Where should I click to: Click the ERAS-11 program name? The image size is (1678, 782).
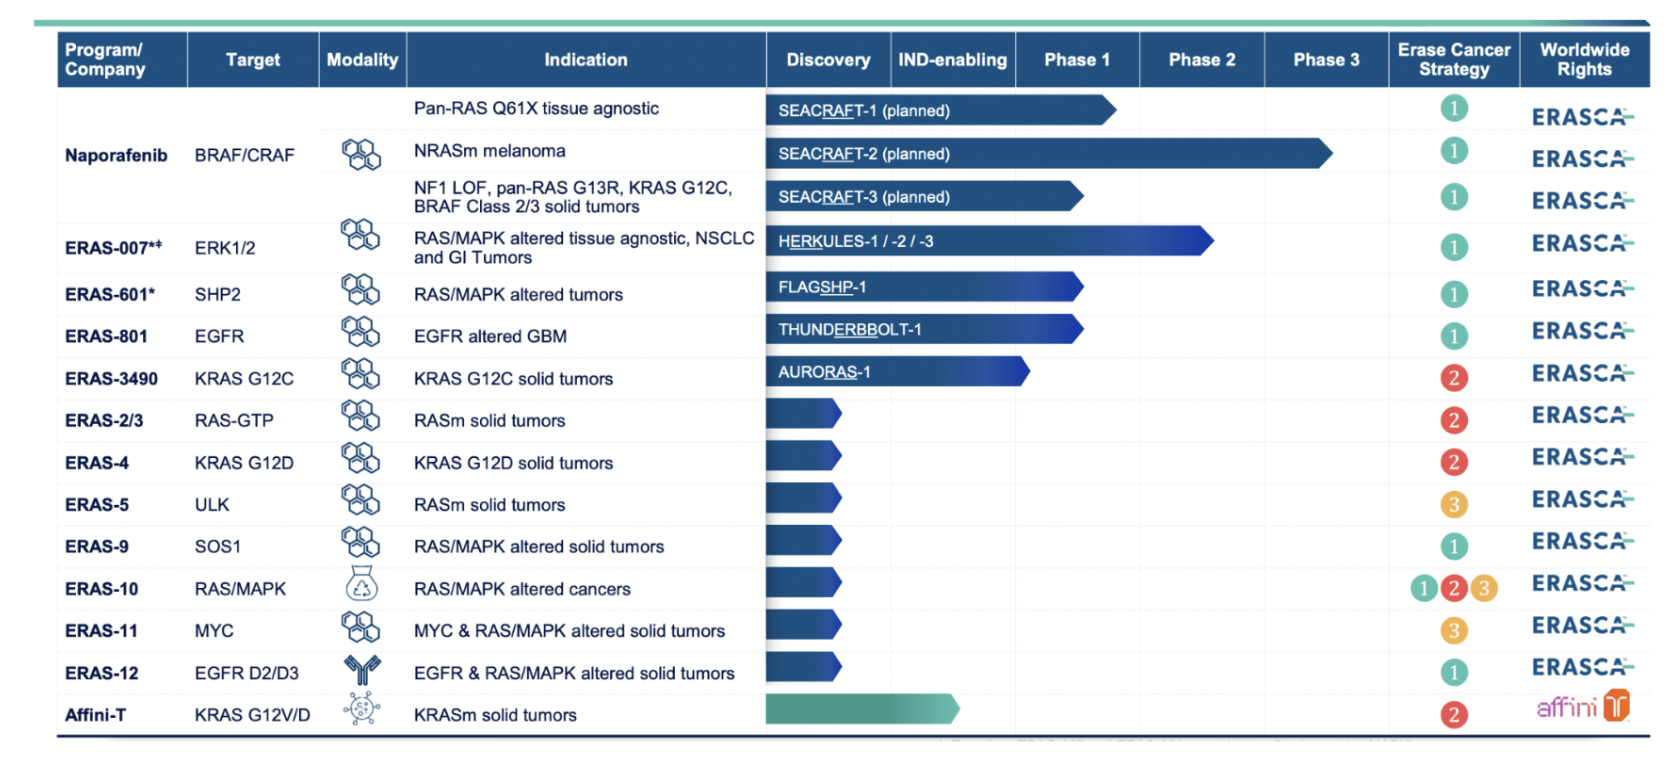pyautogui.click(x=101, y=631)
